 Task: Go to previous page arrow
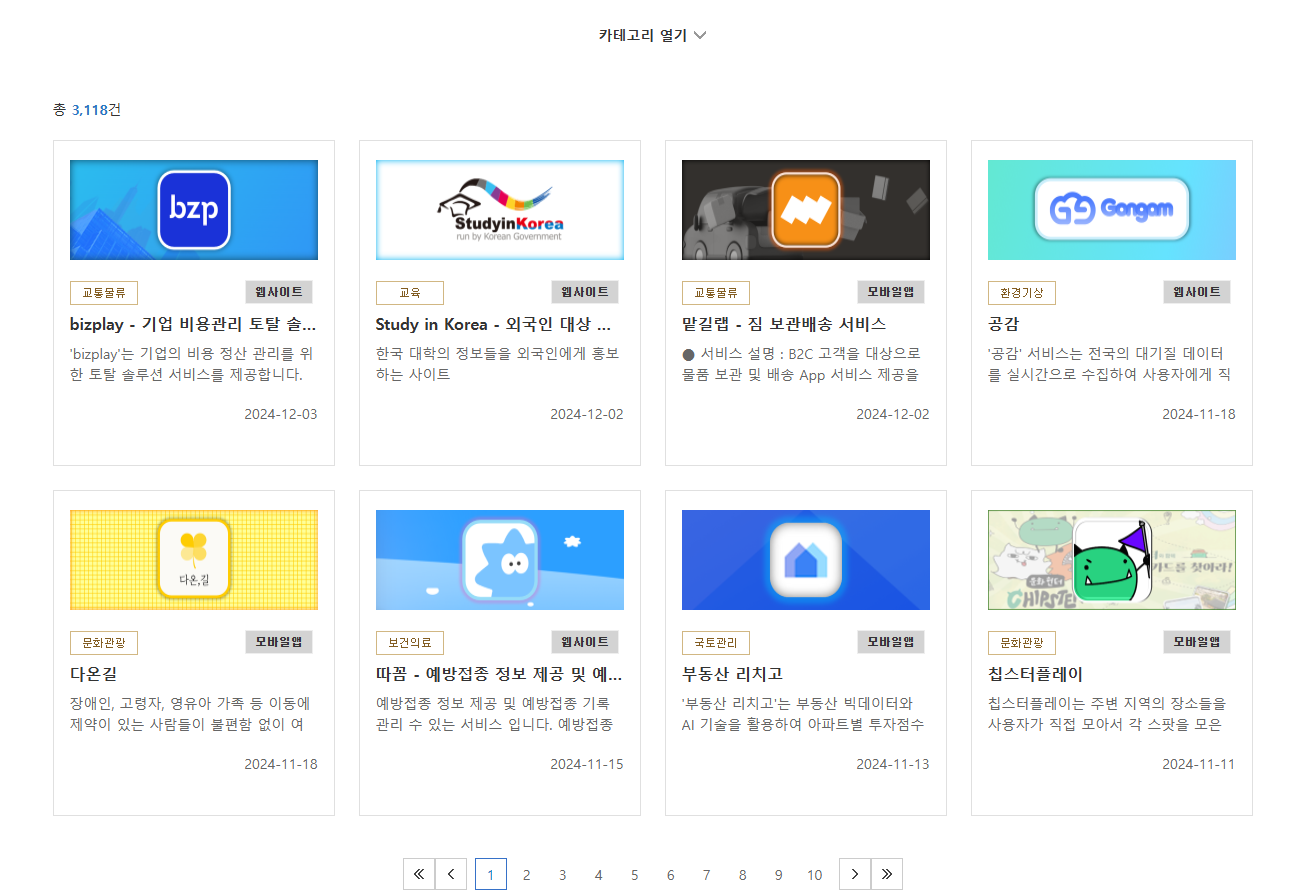451,874
